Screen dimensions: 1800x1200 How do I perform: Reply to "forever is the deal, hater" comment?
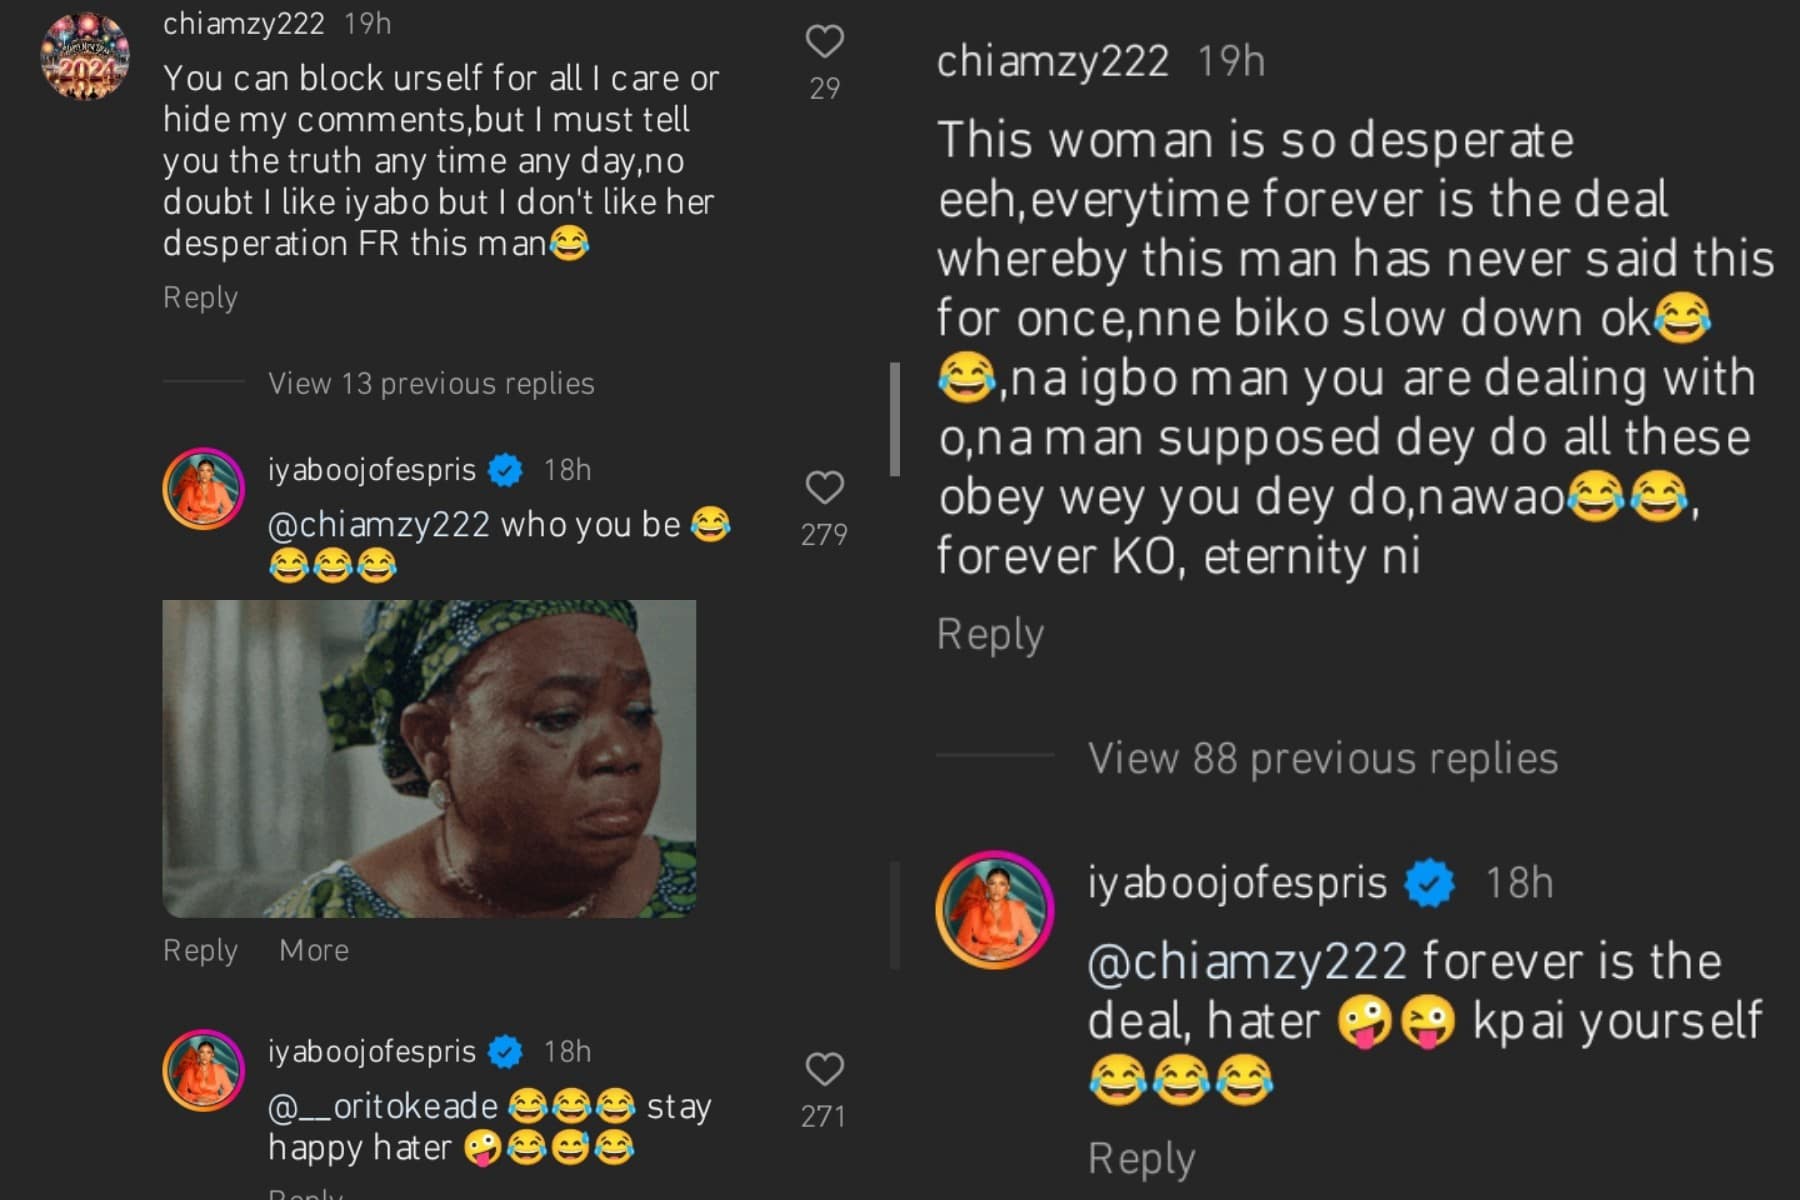(x=1141, y=1159)
